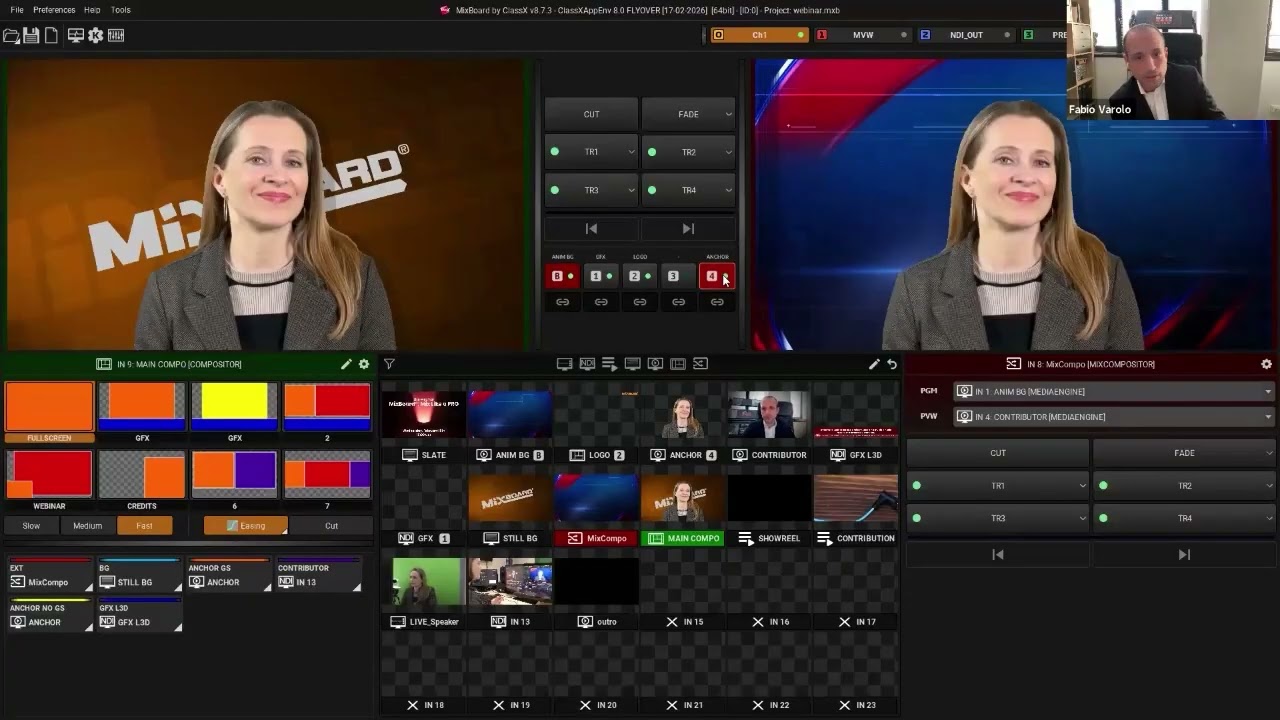Toggle LOGO layer 2 button
This screenshot has height=720, width=1280.
click(x=640, y=276)
